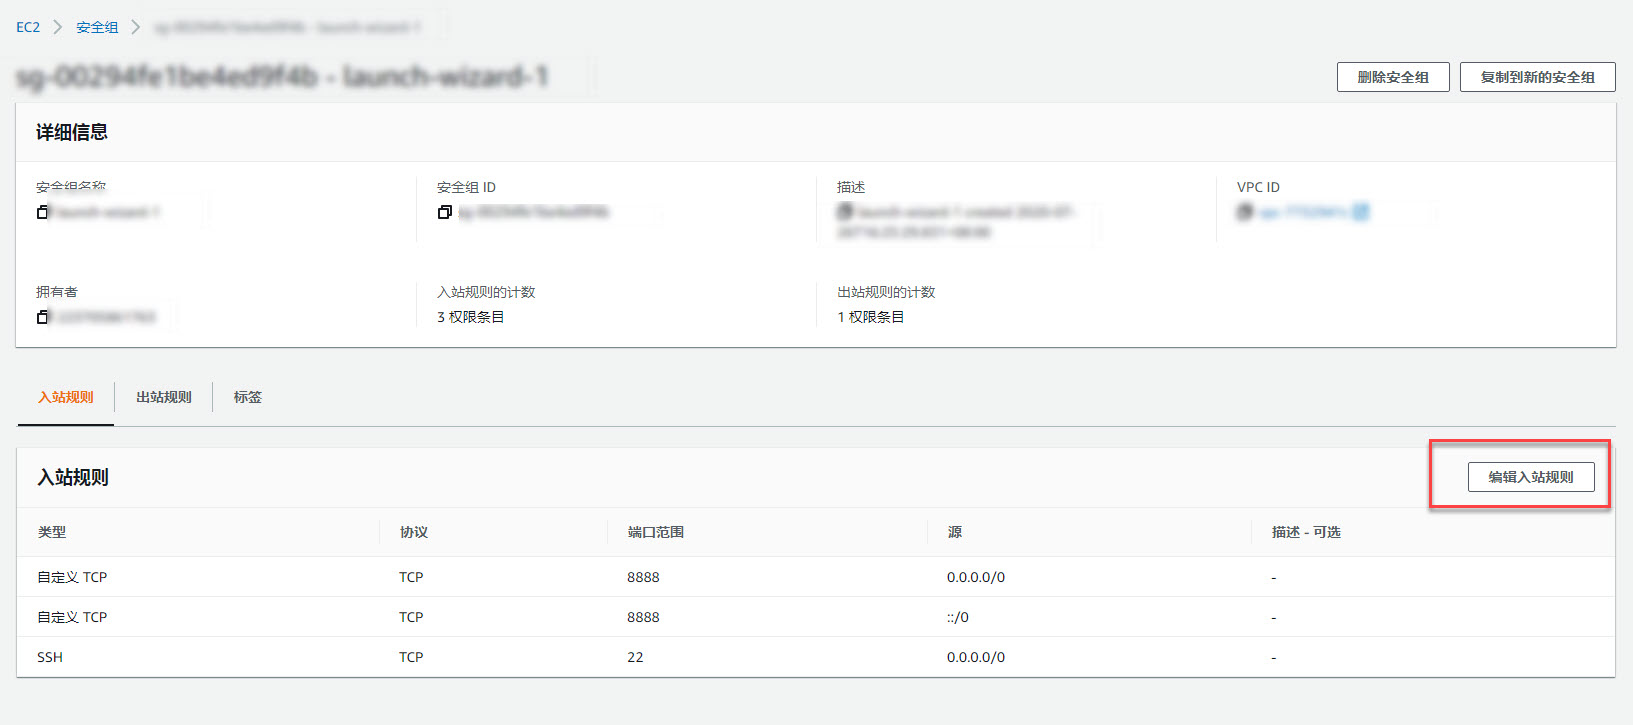Open VPC external link icon

[1360, 212]
